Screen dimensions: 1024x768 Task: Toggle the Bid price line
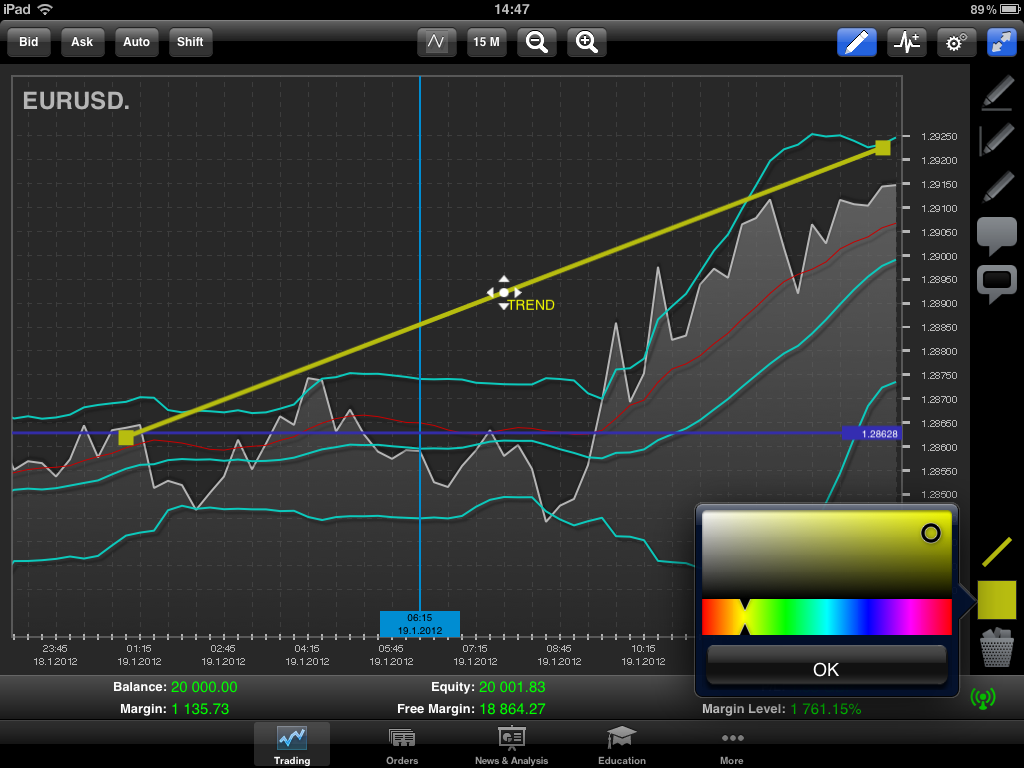click(x=29, y=42)
